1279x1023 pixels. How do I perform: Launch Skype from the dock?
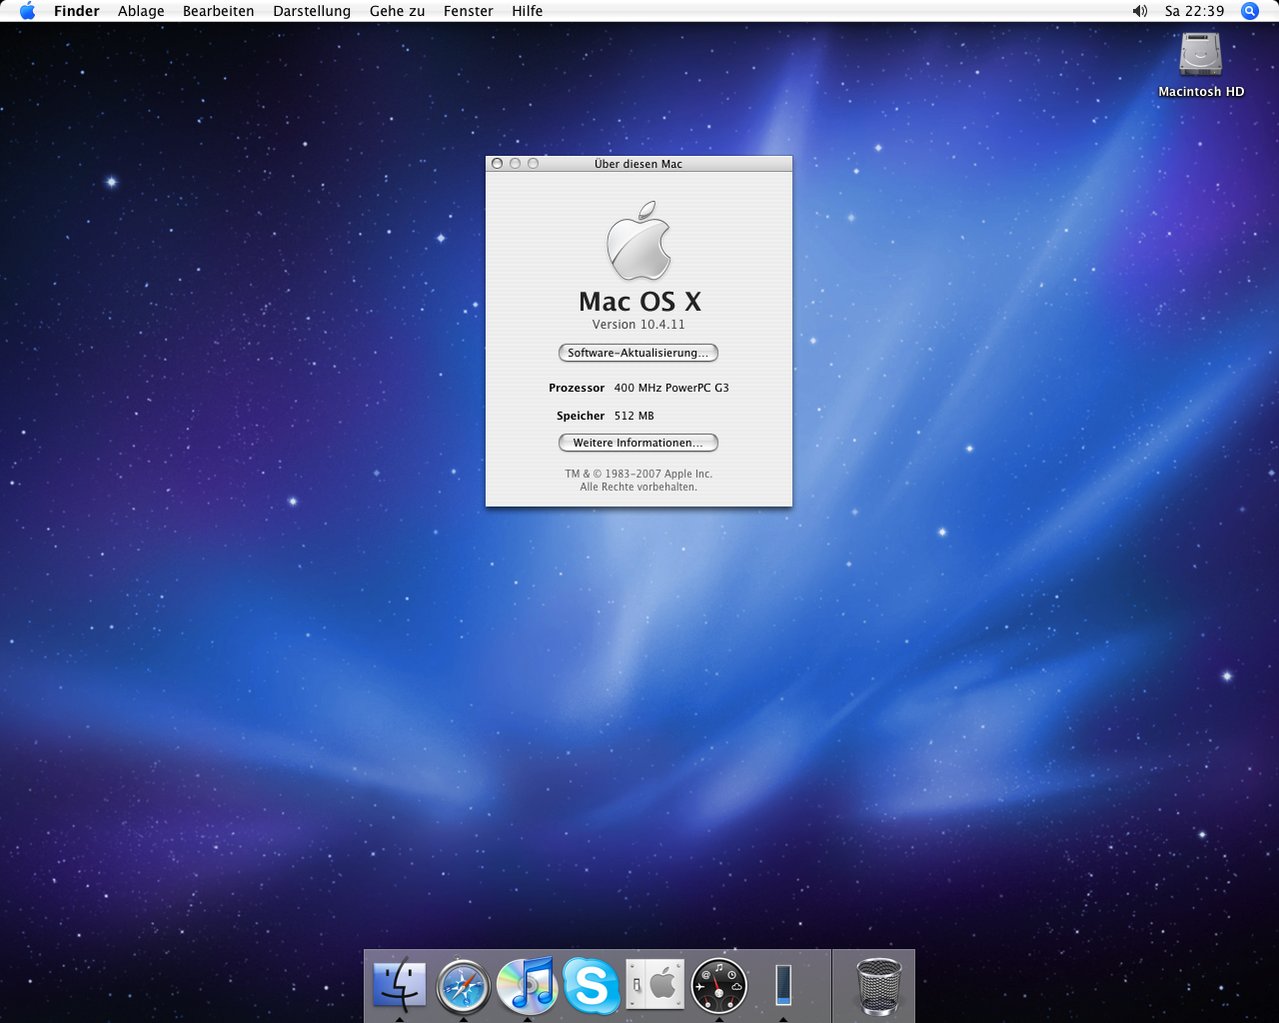coord(591,986)
